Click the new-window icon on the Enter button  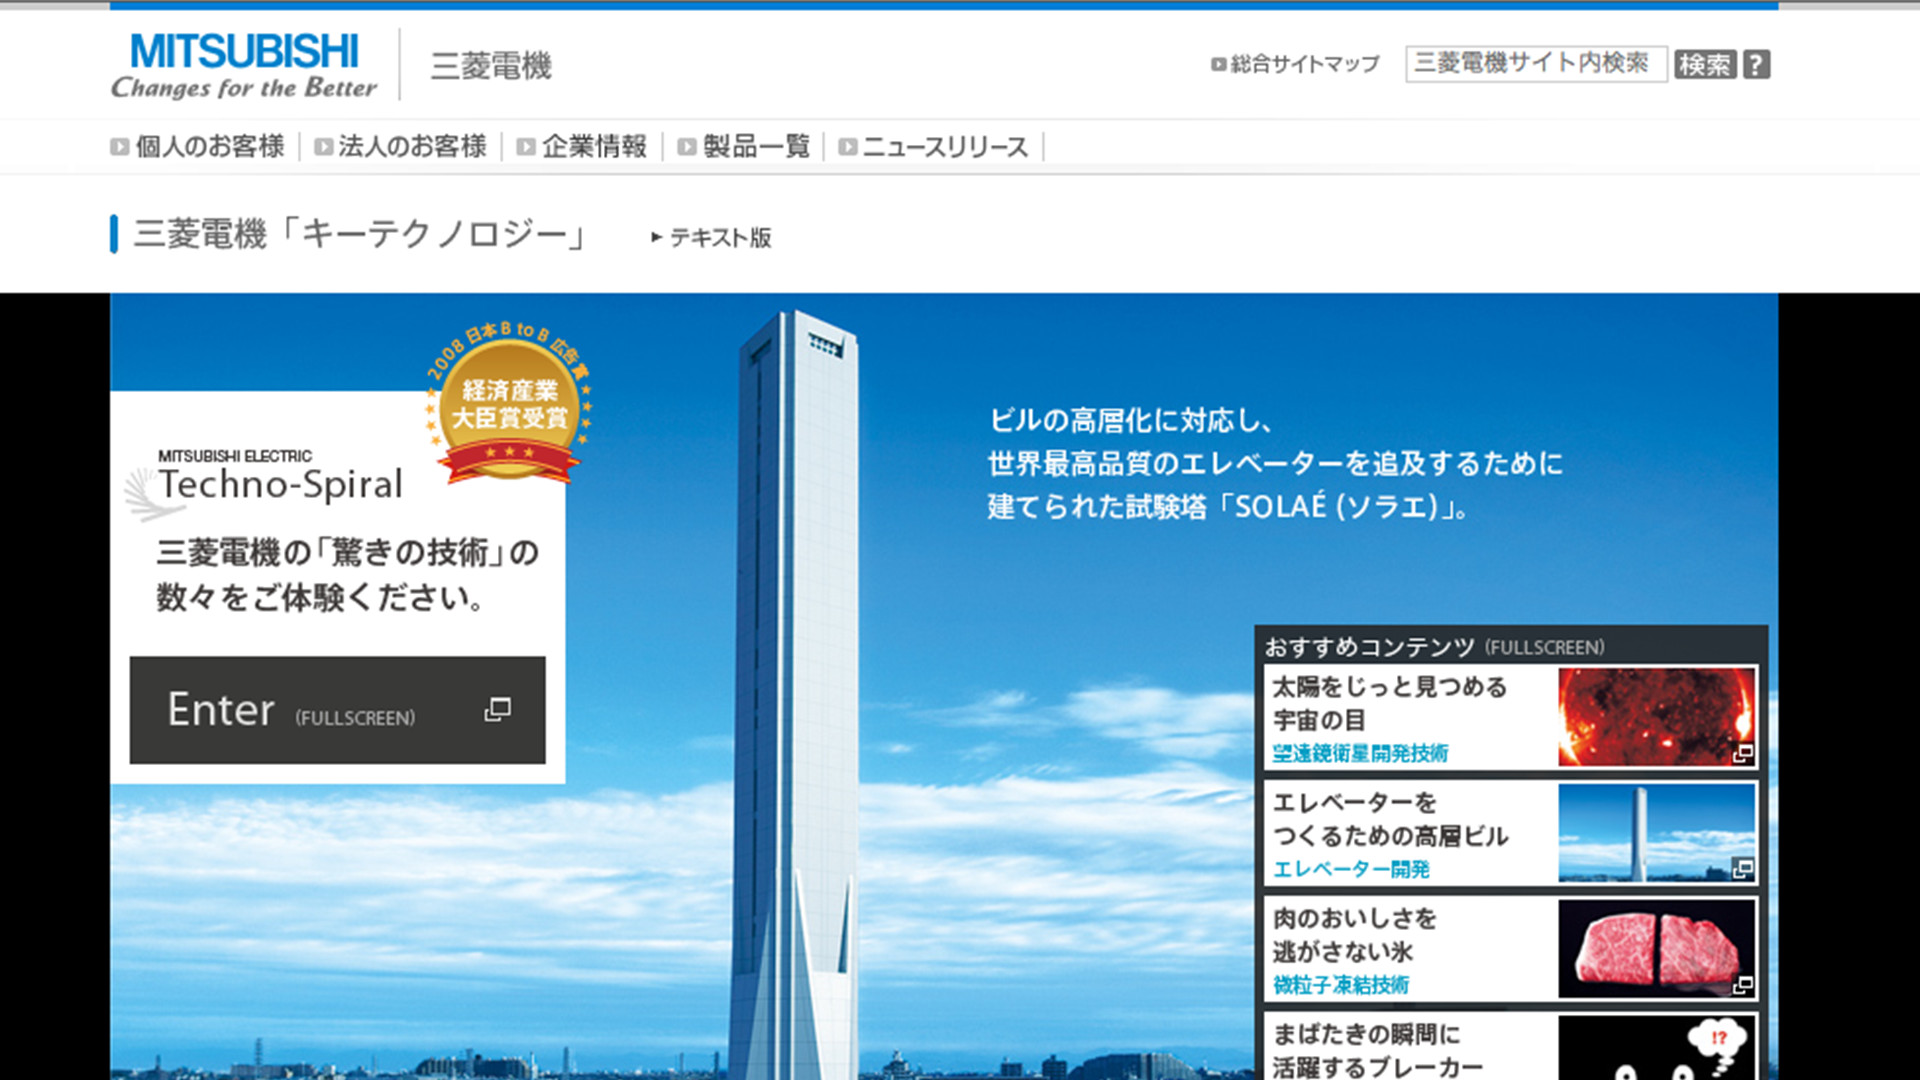point(498,709)
